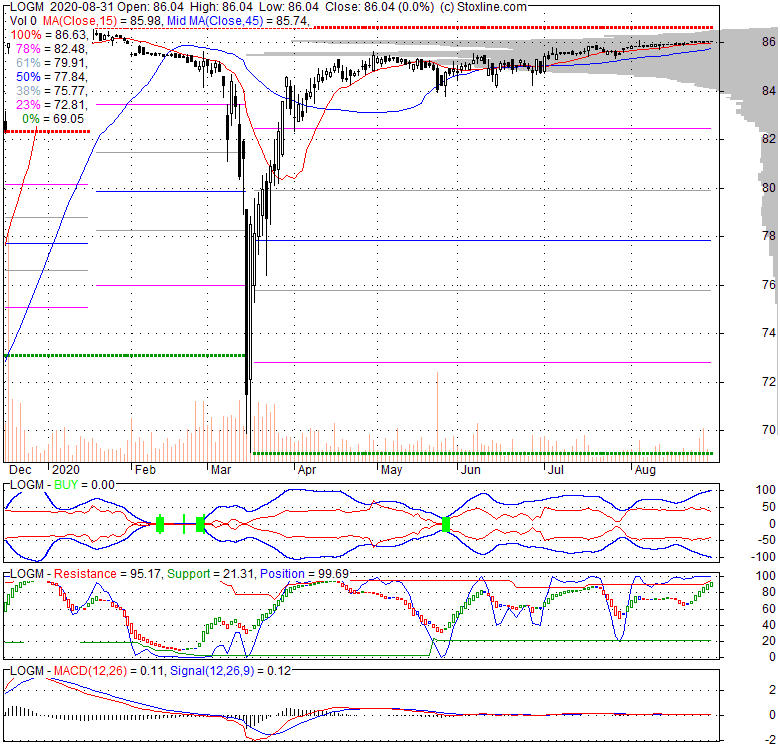Click the 74 price axis label
This screenshot has width=780, height=745.
[x=769, y=333]
